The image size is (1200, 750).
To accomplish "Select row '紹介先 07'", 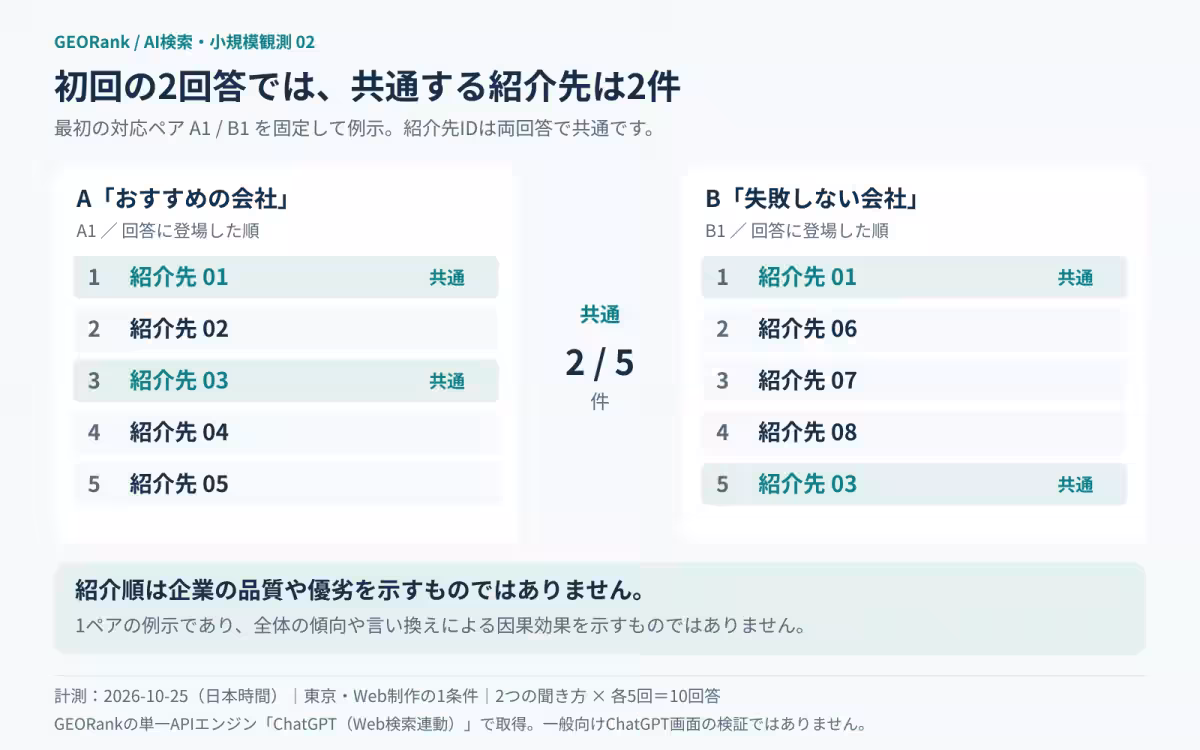I will (914, 381).
